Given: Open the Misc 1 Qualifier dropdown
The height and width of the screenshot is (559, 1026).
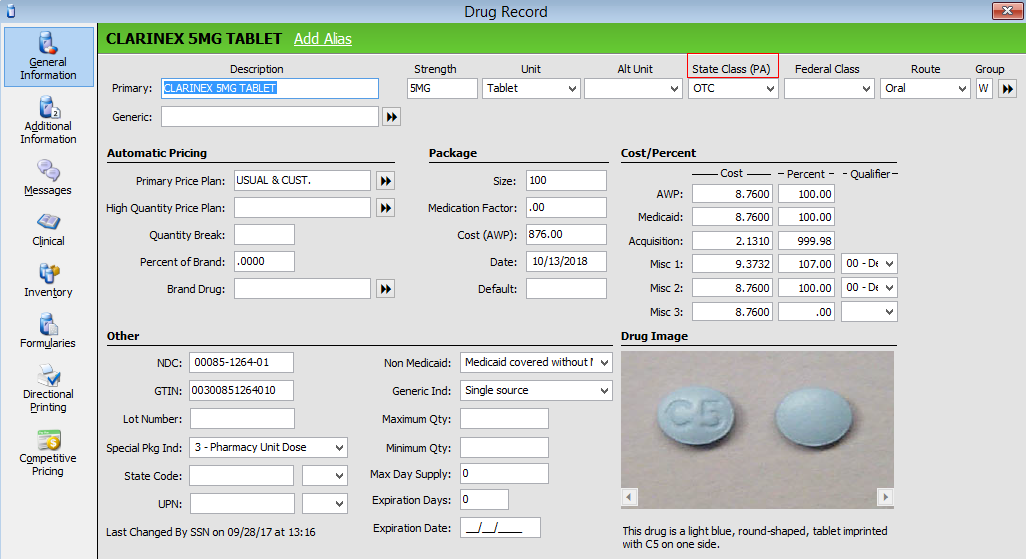Looking at the screenshot, I should [x=869, y=264].
